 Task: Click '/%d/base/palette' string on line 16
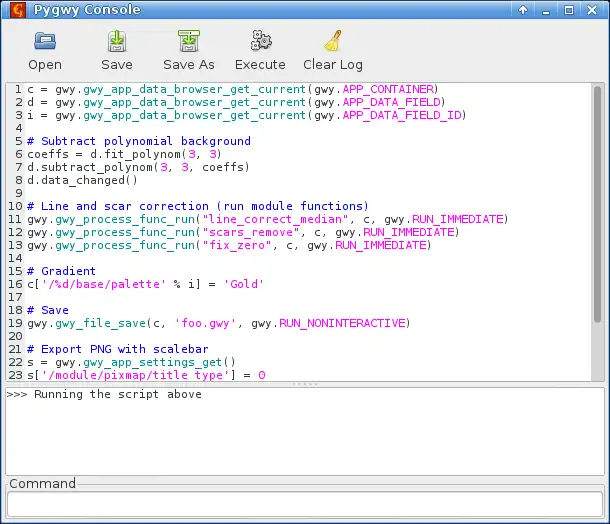(x=103, y=284)
